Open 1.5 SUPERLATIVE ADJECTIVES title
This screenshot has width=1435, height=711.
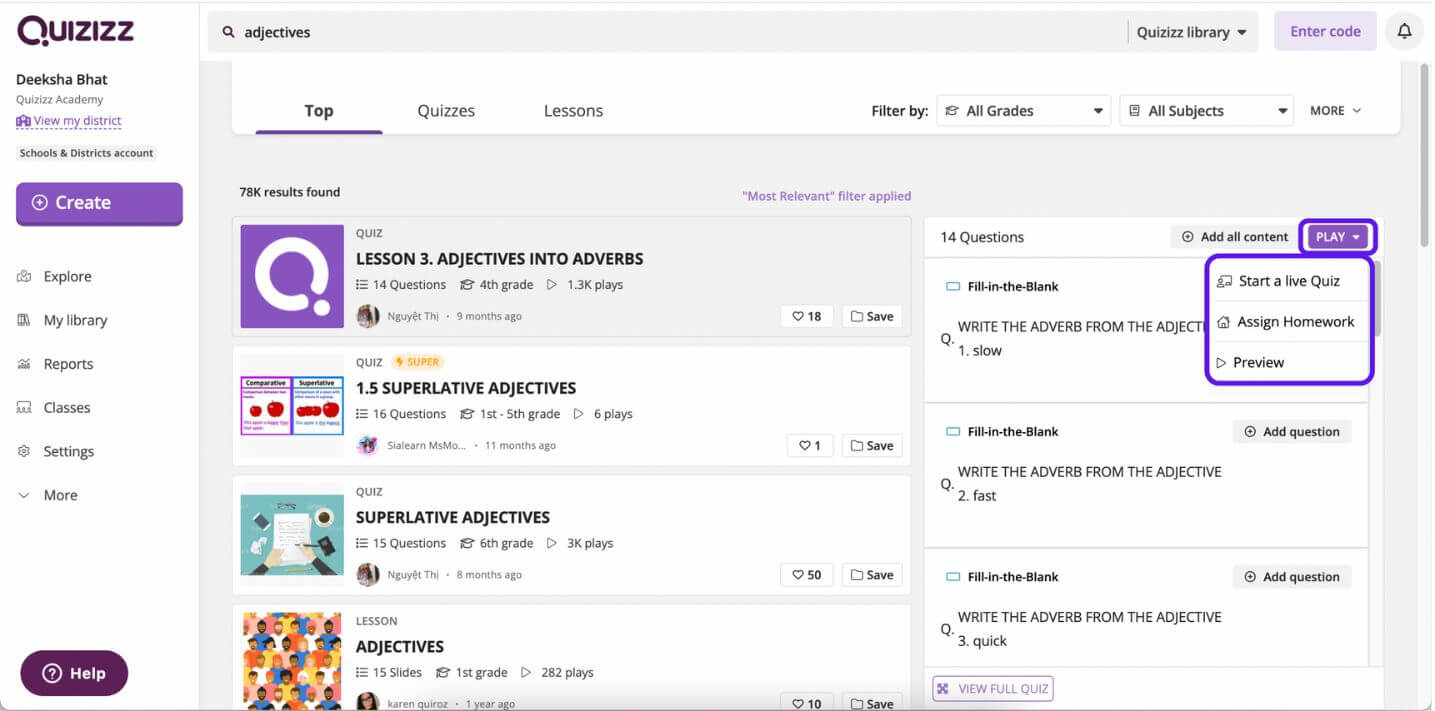coord(466,388)
